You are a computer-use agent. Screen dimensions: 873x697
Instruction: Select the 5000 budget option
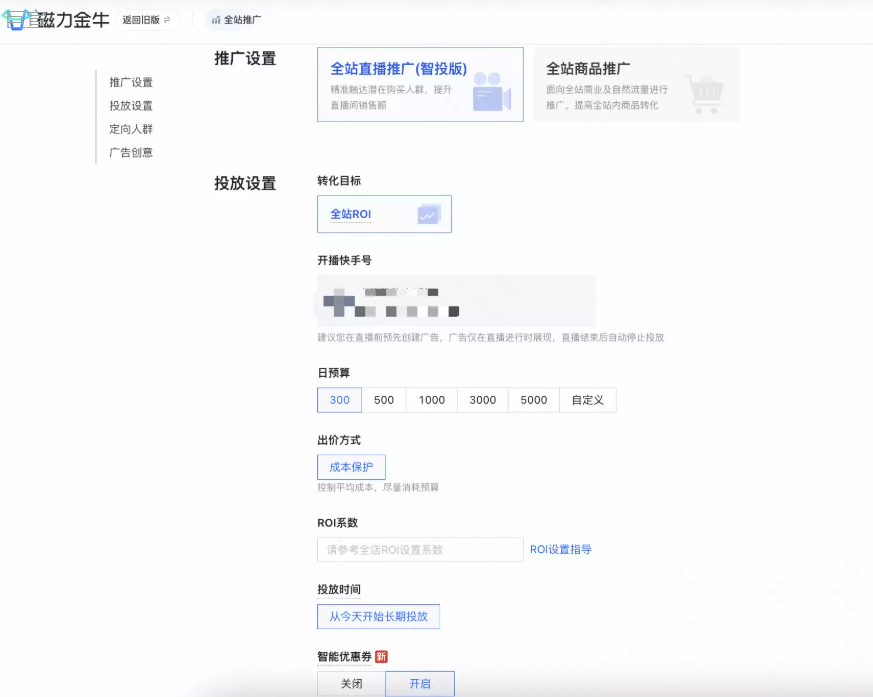(x=533, y=399)
